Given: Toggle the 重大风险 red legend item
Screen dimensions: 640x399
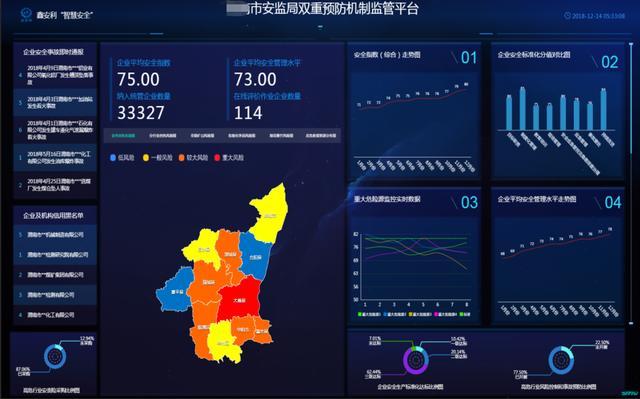Looking at the screenshot, I should tap(229, 157).
